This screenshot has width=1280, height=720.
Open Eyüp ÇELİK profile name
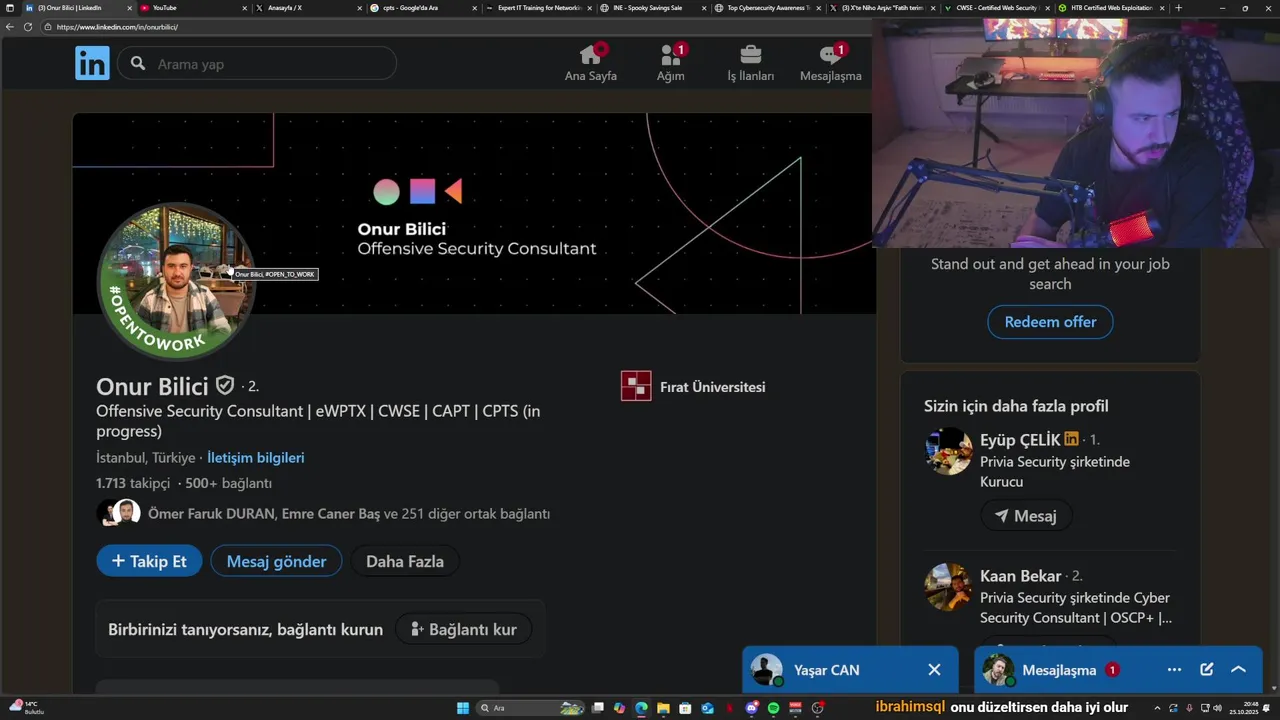click(x=1020, y=440)
